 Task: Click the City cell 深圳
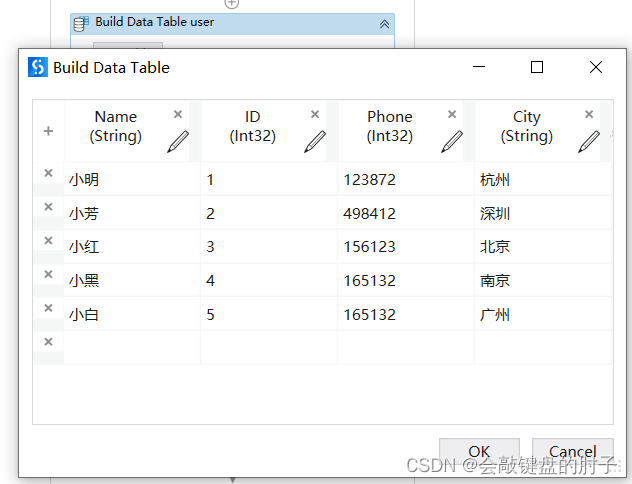click(x=543, y=213)
